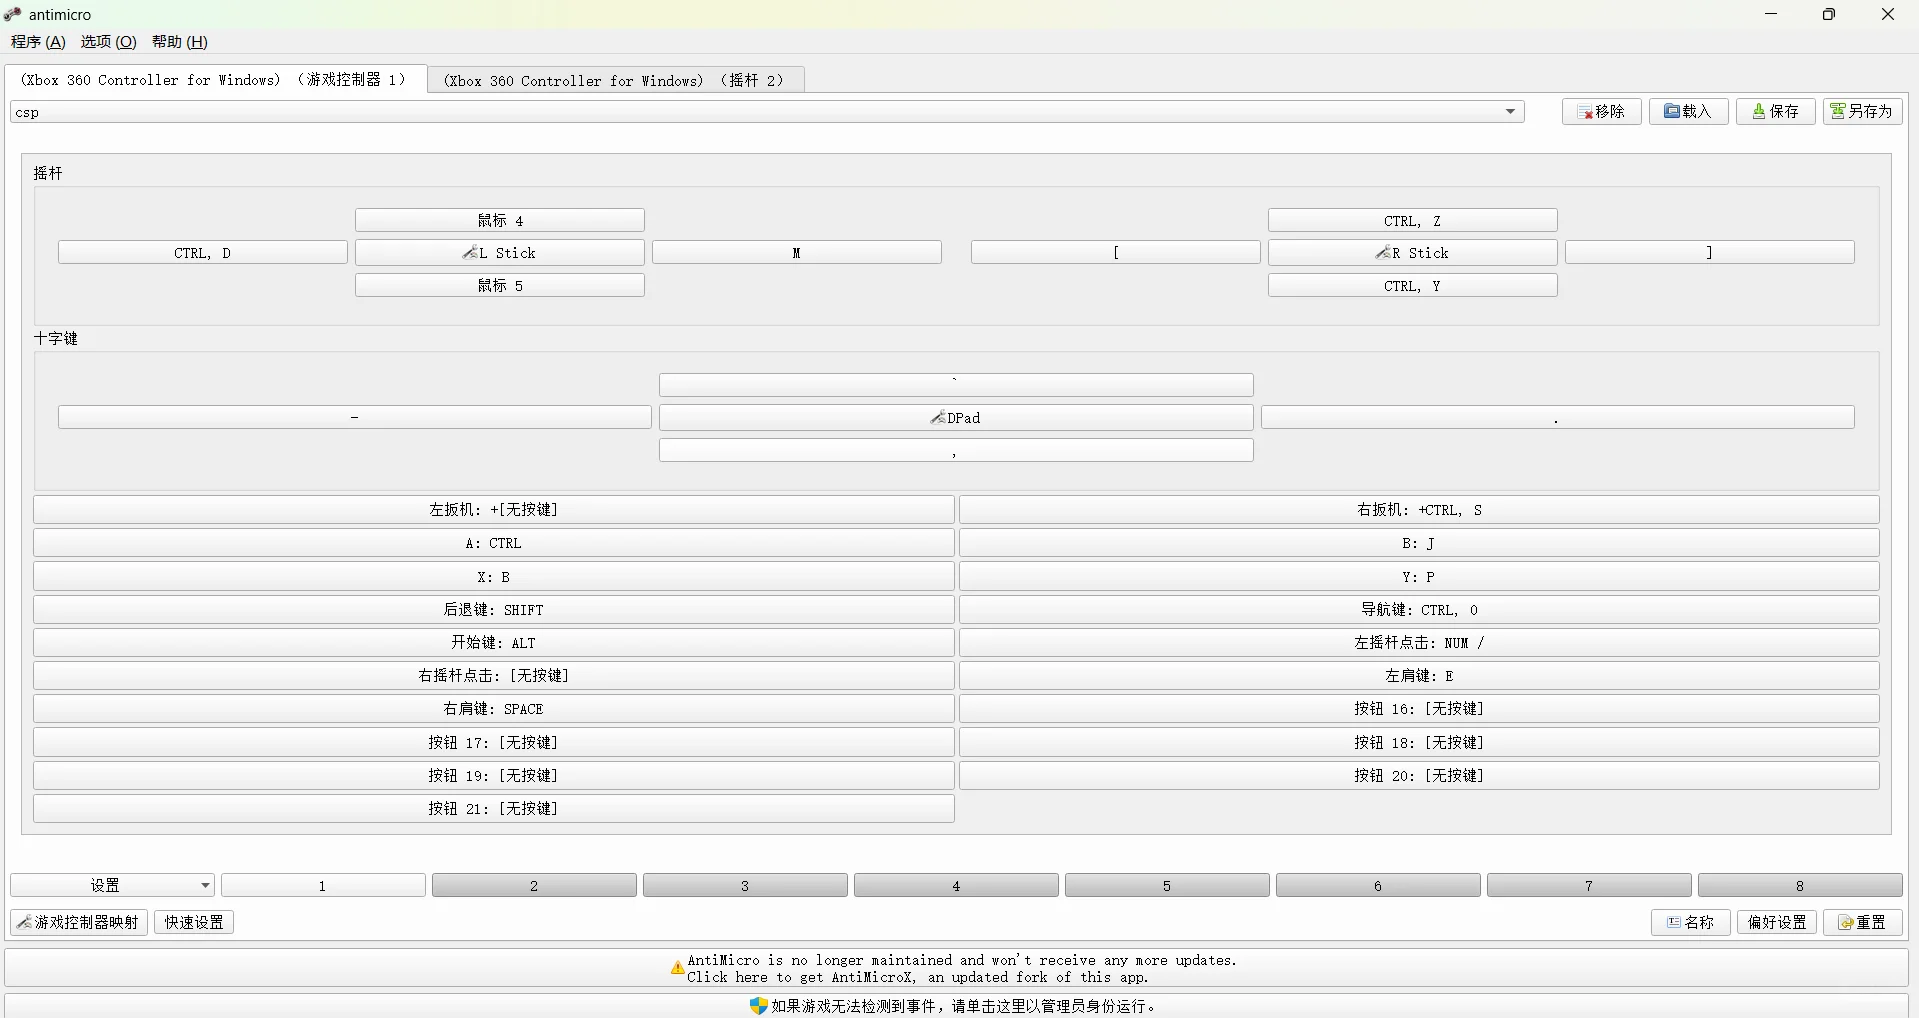1919x1018 pixels.
Task: Click the 按钮 16 mapping button
Action: point(1420,709)
